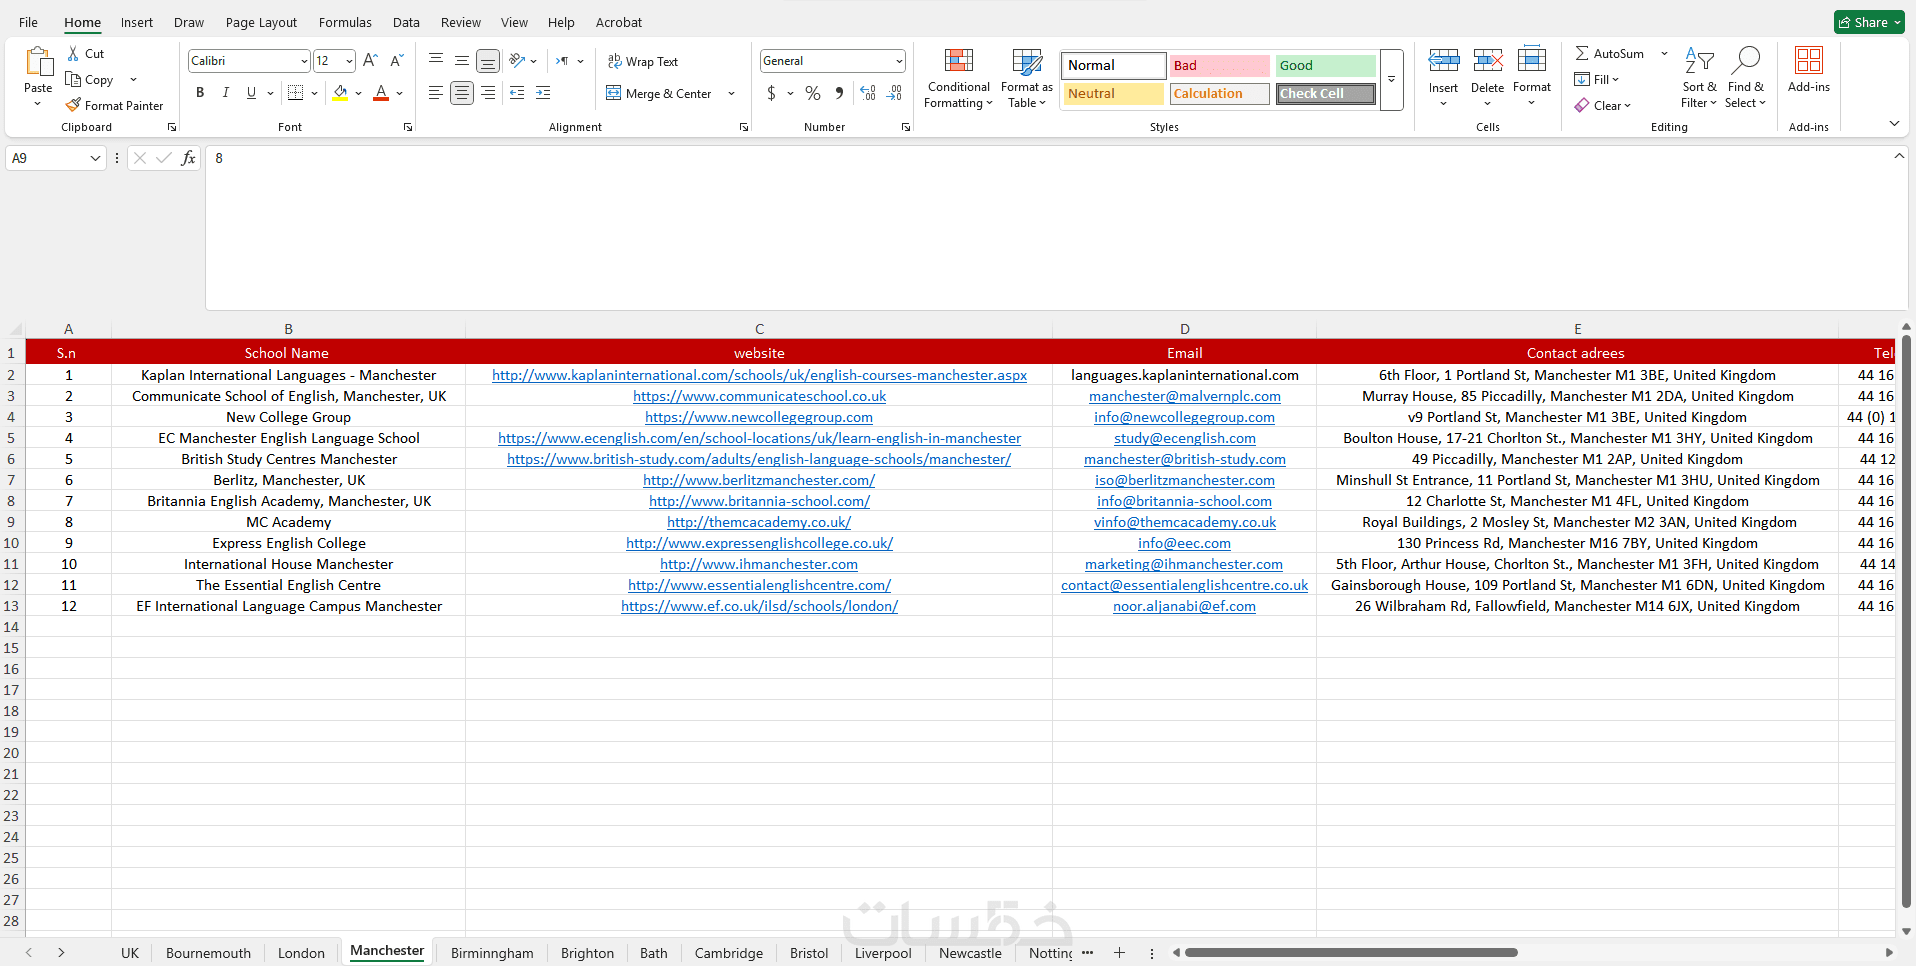Image resolution: width=1916 pixels, height=966 pixels.
Task: Increase font size with the larger A icon
Action: tap(370, 61)
